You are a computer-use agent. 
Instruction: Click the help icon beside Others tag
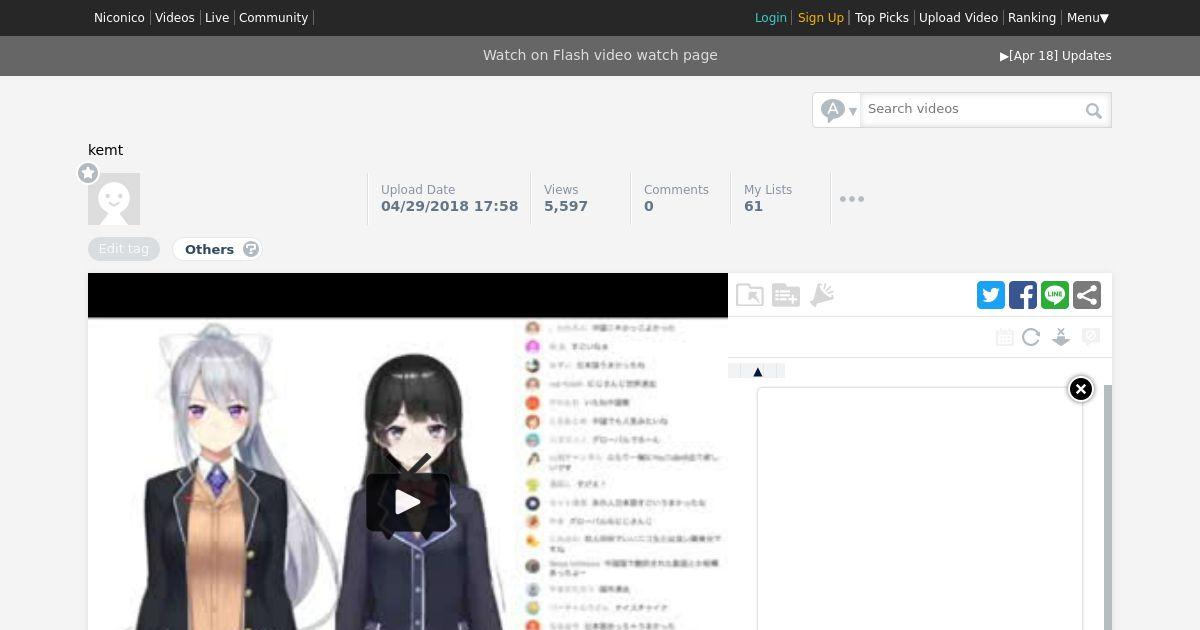click(251, 249)
